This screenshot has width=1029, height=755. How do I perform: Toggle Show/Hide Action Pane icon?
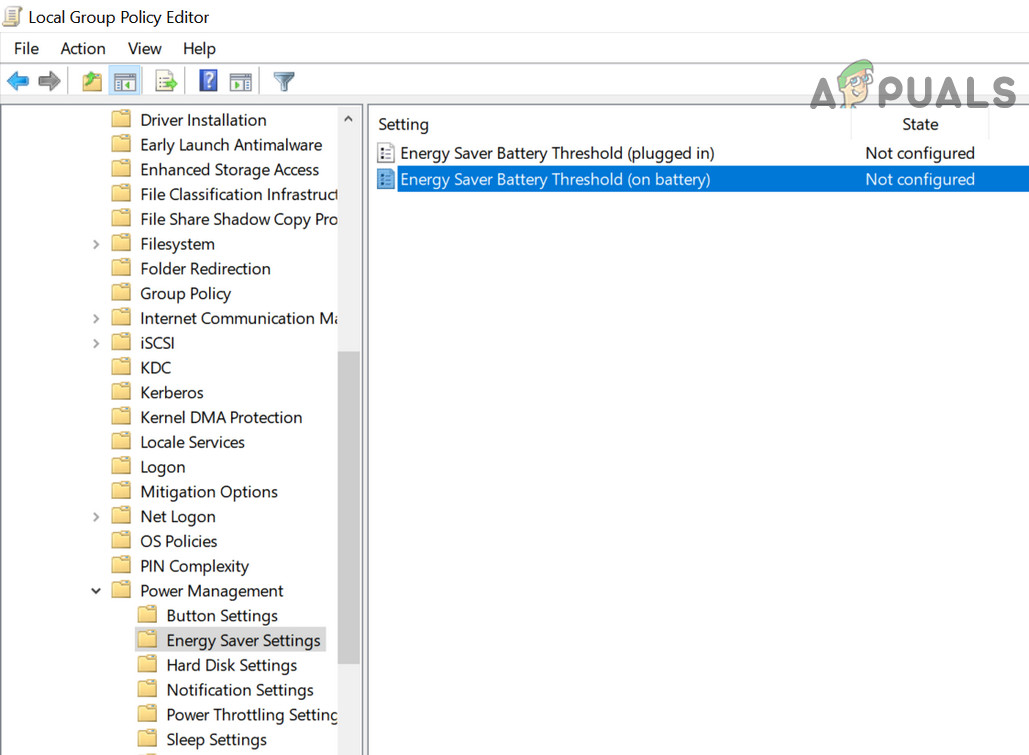(x=240, y=82)
